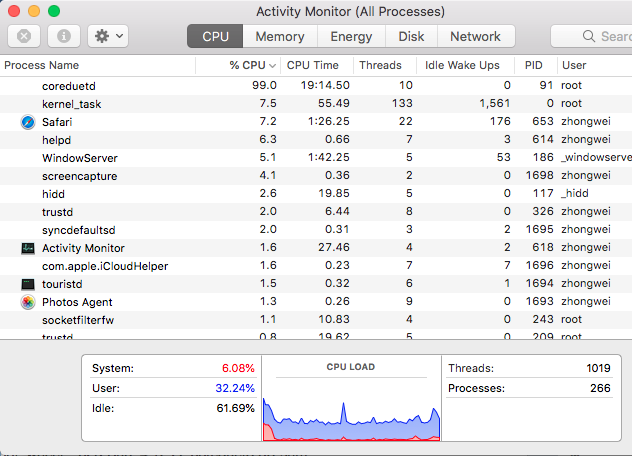This screenshot has width=632, height=456.
Task: Click the window title Activity Monitor (All Processes)
Action: coord(350,11)
